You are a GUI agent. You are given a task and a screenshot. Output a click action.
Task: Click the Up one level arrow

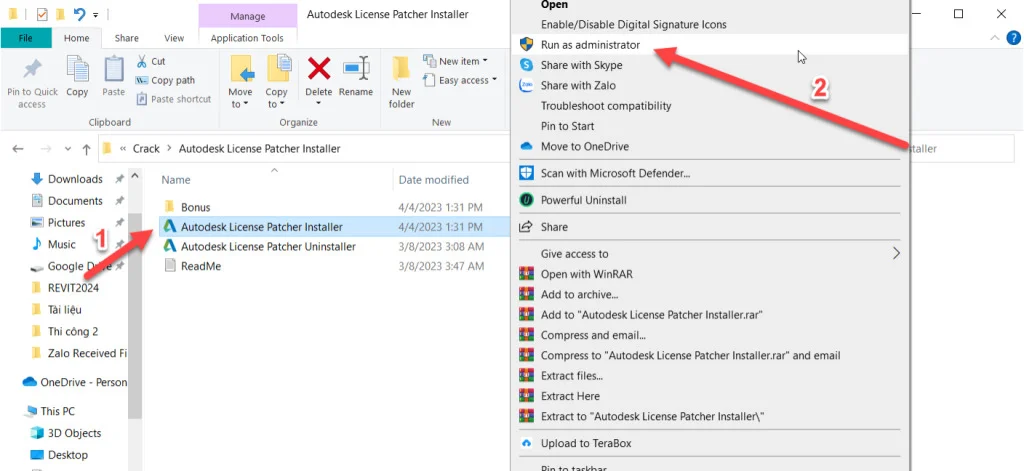(86, 149)
